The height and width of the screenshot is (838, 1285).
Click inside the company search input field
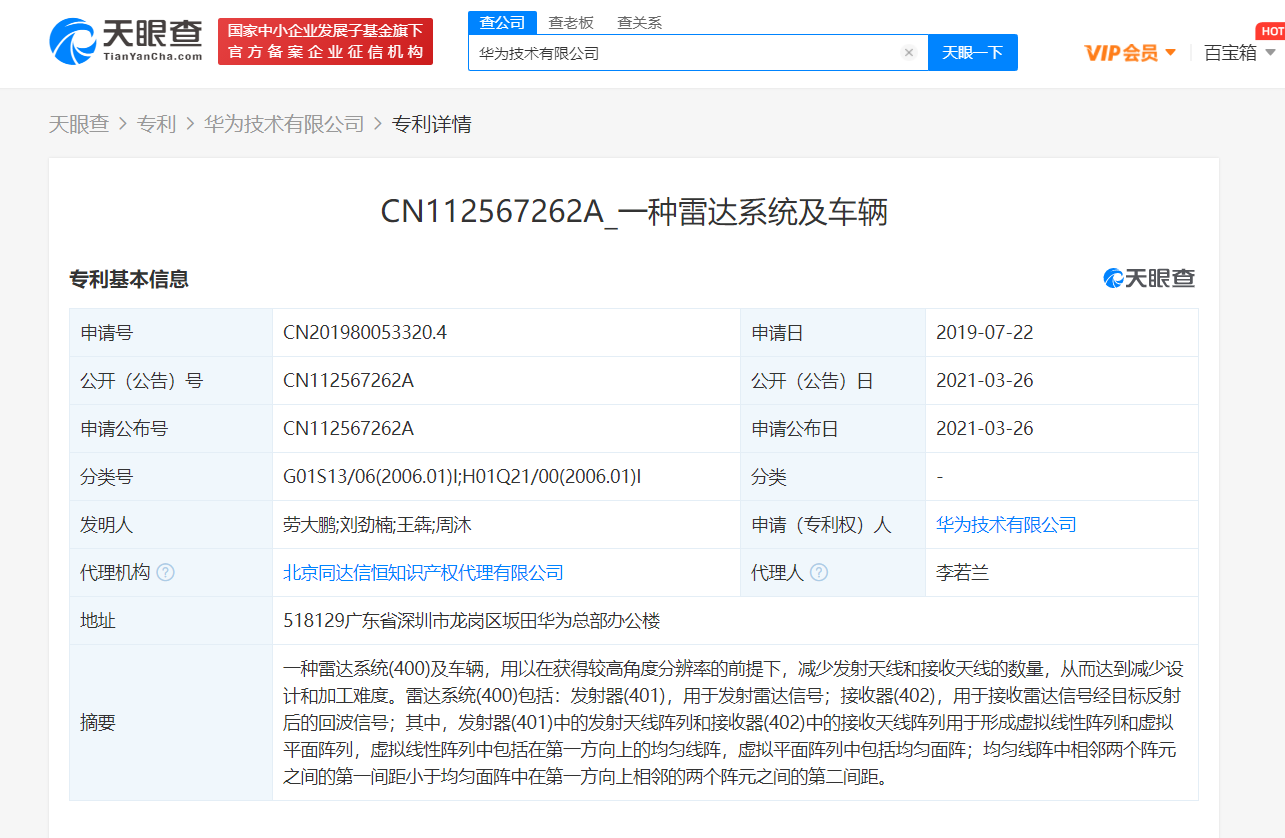[x=690, y=52]
